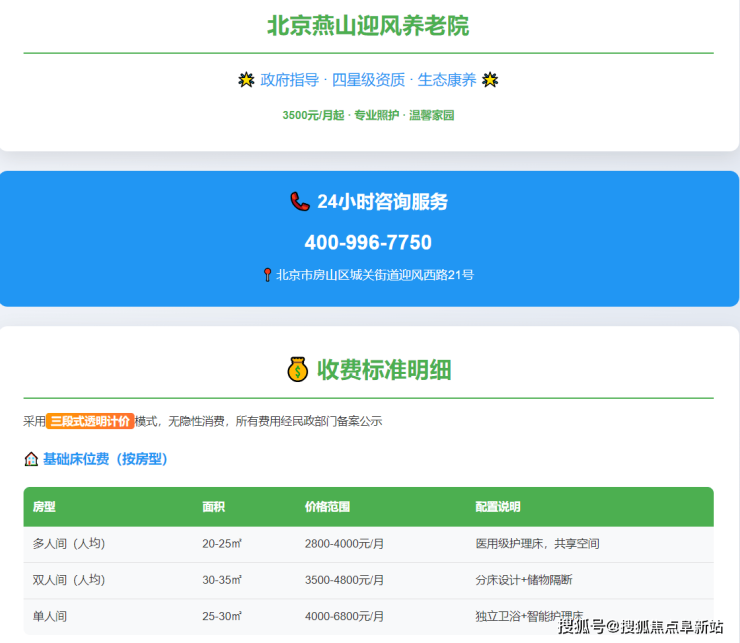Image resolution: width=740 pixels, height=643 pixels.
Task: Click the right starburst icon after 生态康养
Action: tap(490, 80)
